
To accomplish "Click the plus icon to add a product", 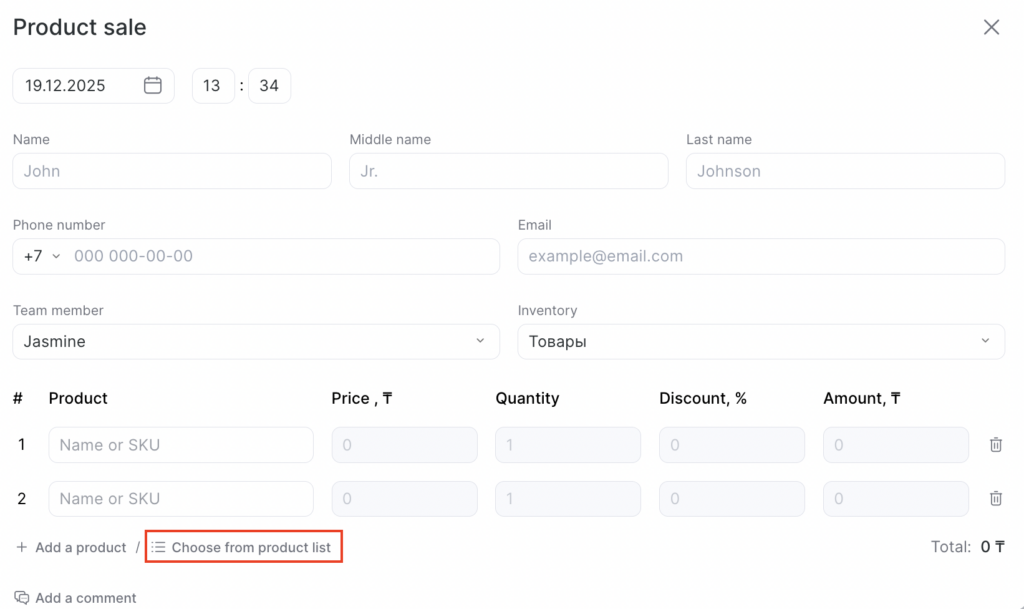I will (22, 548).
